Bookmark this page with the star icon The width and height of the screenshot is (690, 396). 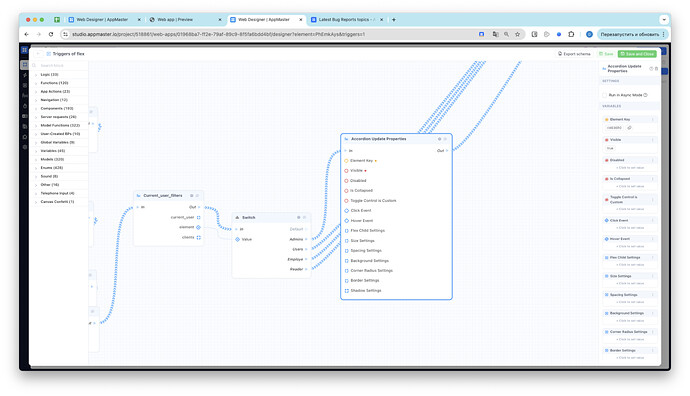coord(518,34)
